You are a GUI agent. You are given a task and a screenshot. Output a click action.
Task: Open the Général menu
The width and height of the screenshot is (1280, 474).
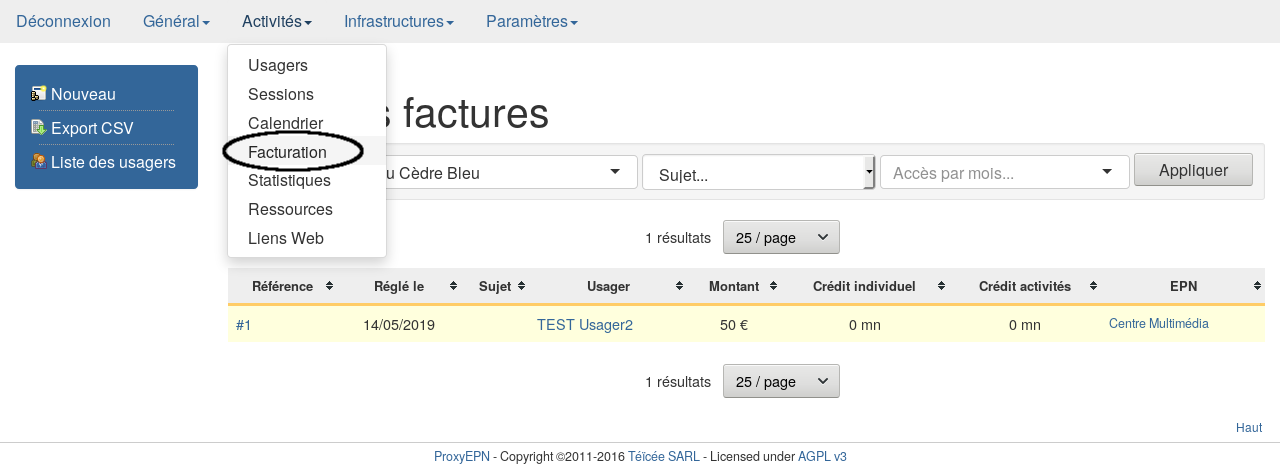pyautogui.click(x=176, y=22)
